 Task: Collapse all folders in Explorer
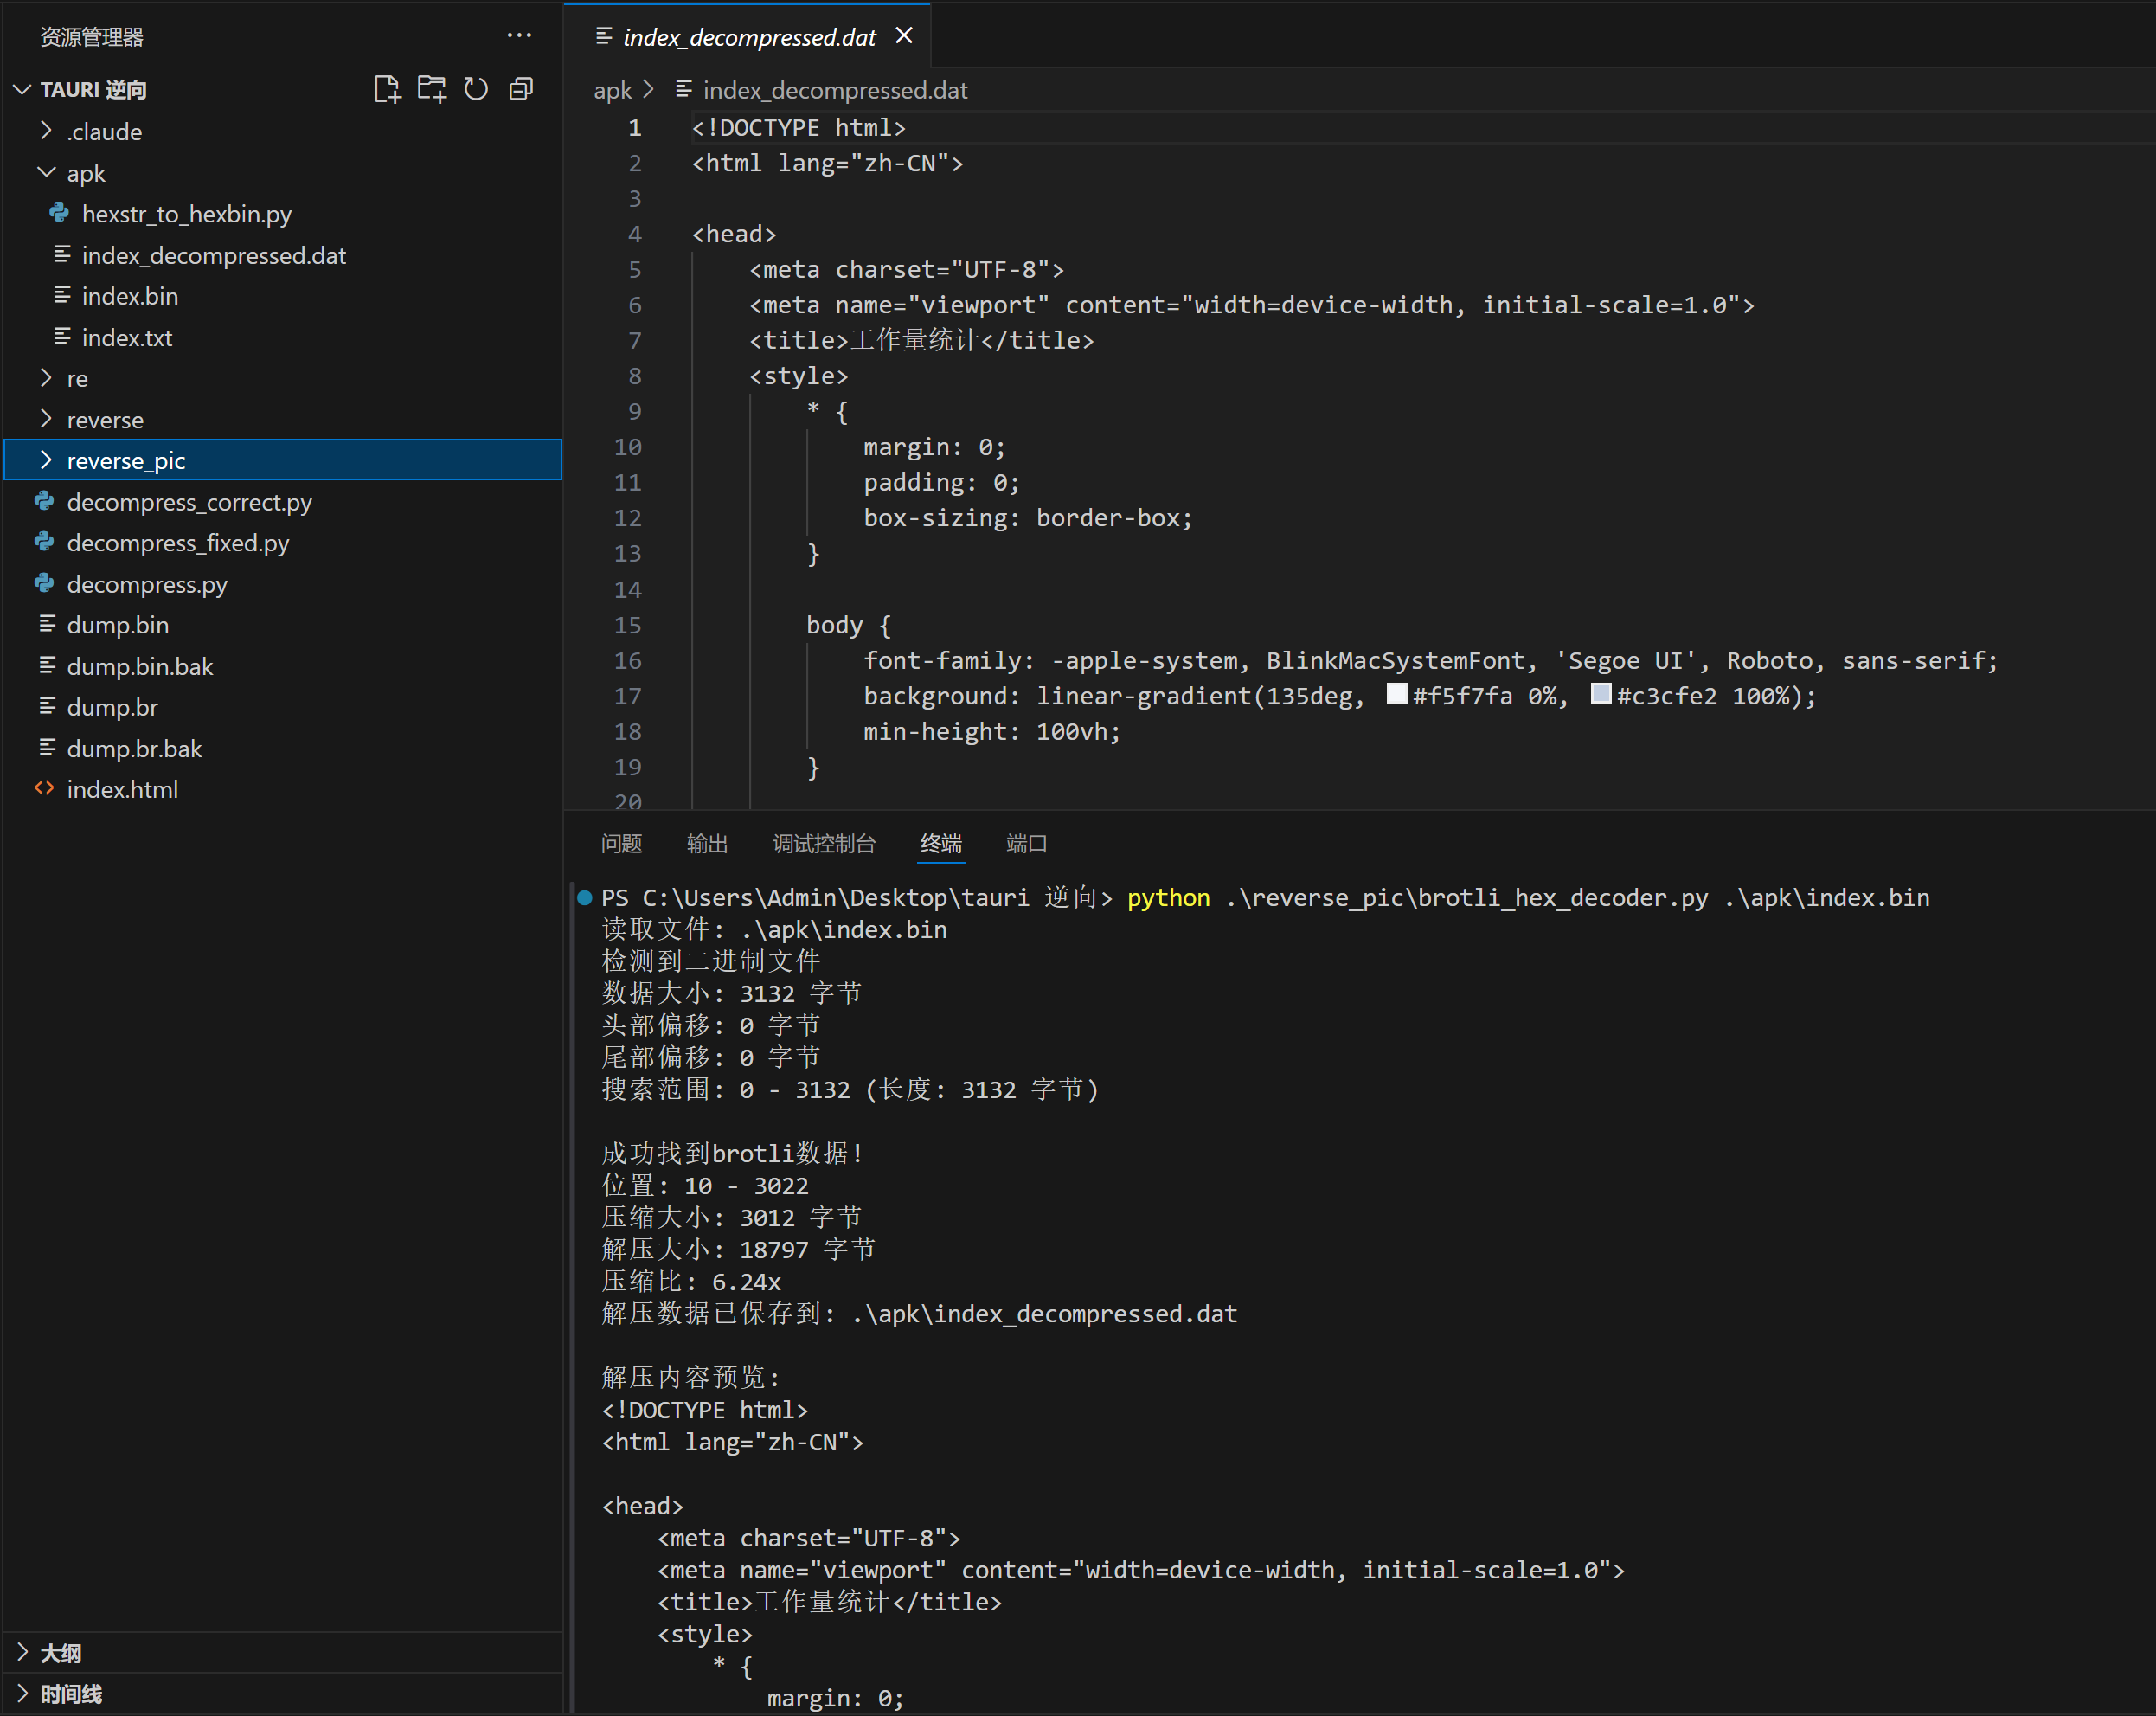[521, 88]
